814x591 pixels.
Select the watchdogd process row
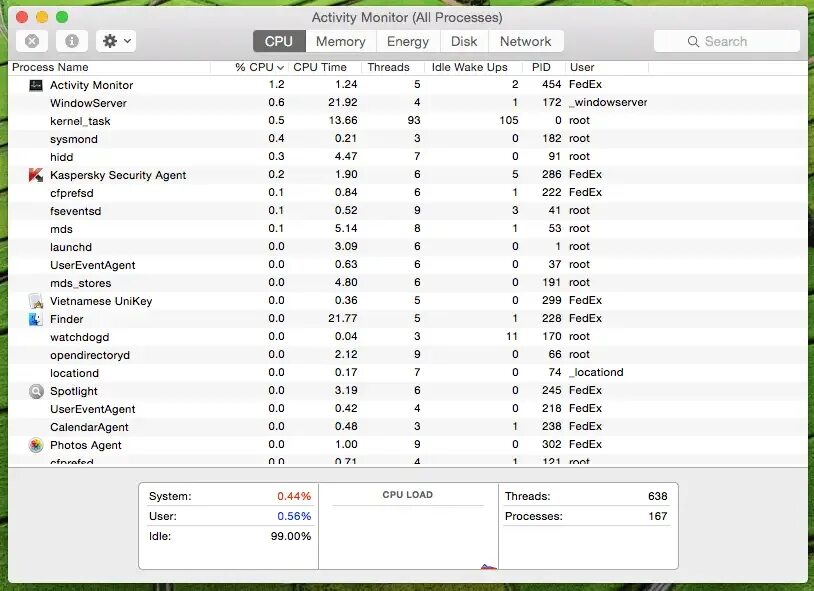408,337
